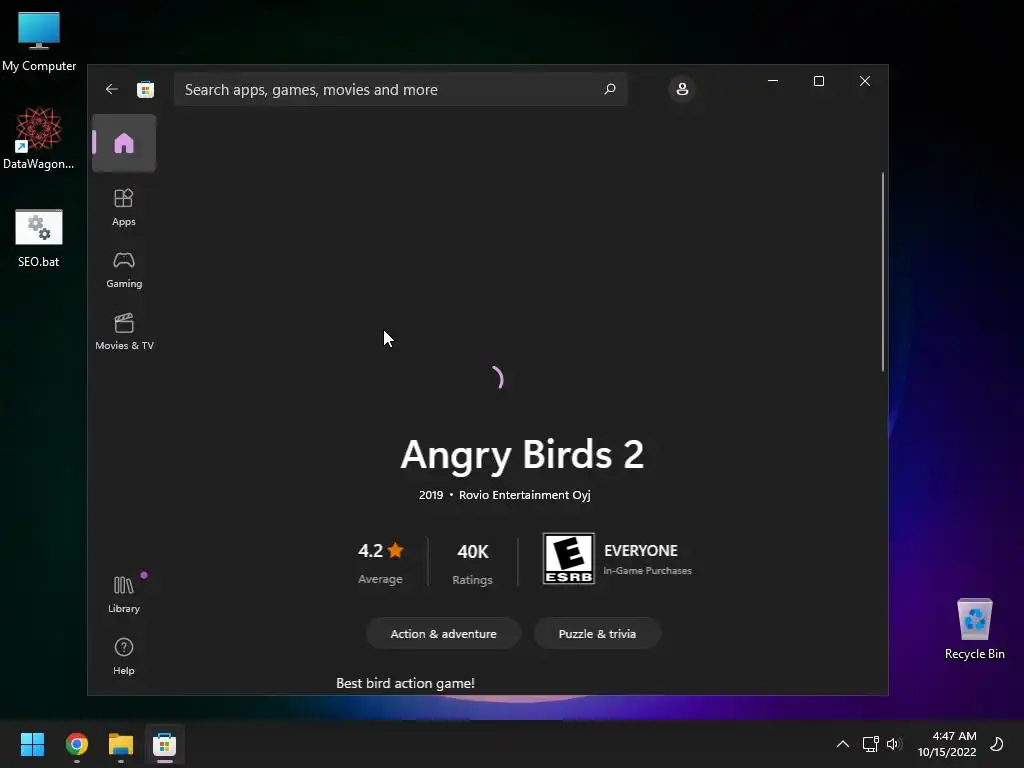Click the volume speaker tray icon
The image size is (1024, 768).
tap(894, 744)
